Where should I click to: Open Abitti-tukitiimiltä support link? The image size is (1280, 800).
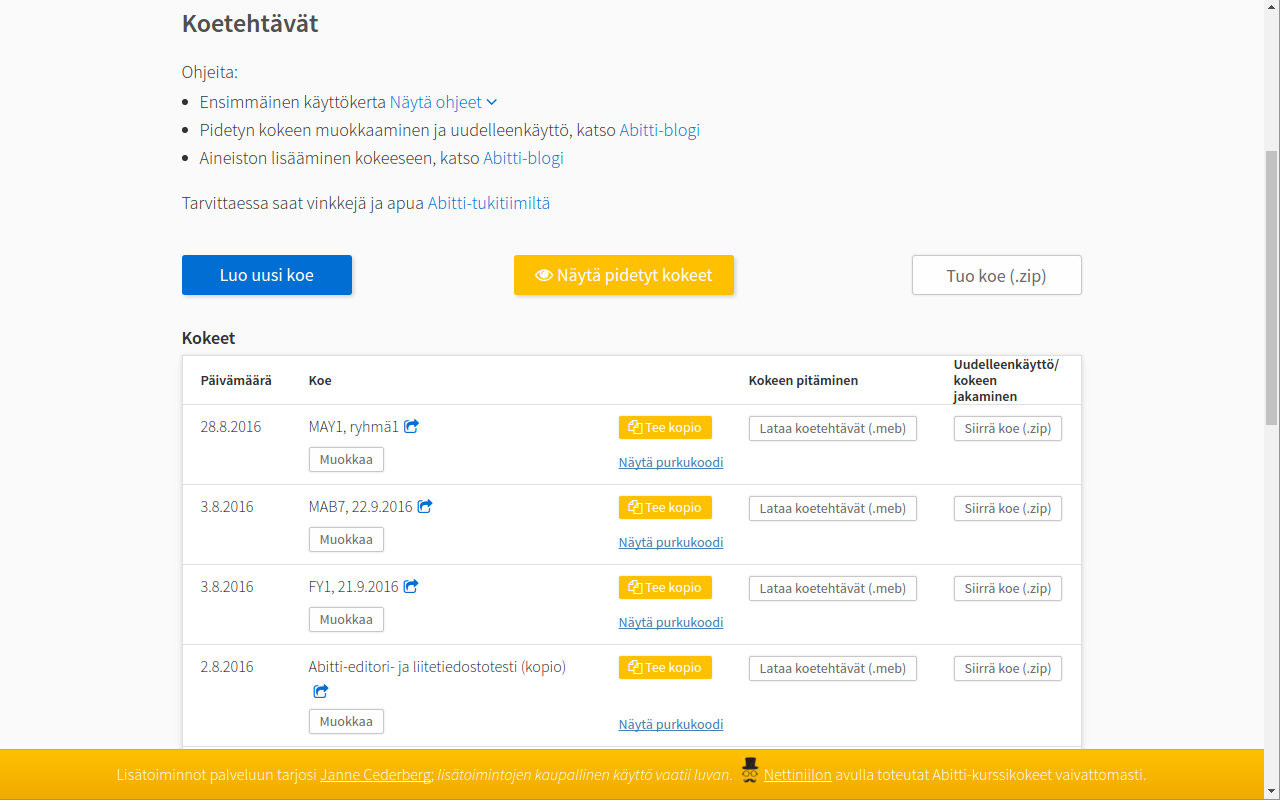[x=489, y=203]
